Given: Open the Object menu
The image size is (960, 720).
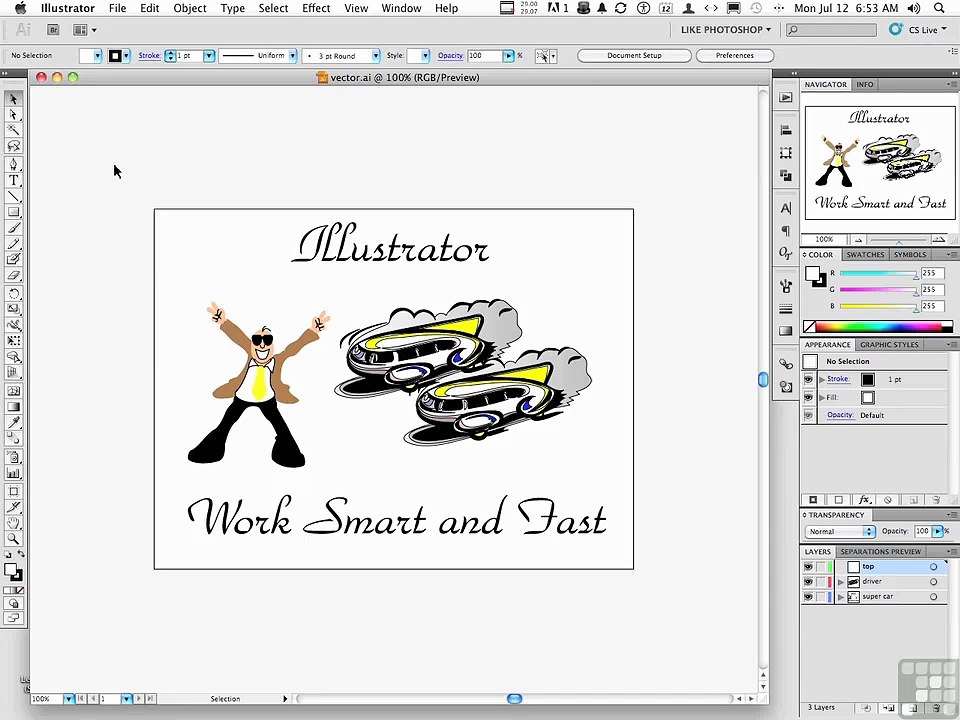Looking at the screenshot, I should point(190,8).
